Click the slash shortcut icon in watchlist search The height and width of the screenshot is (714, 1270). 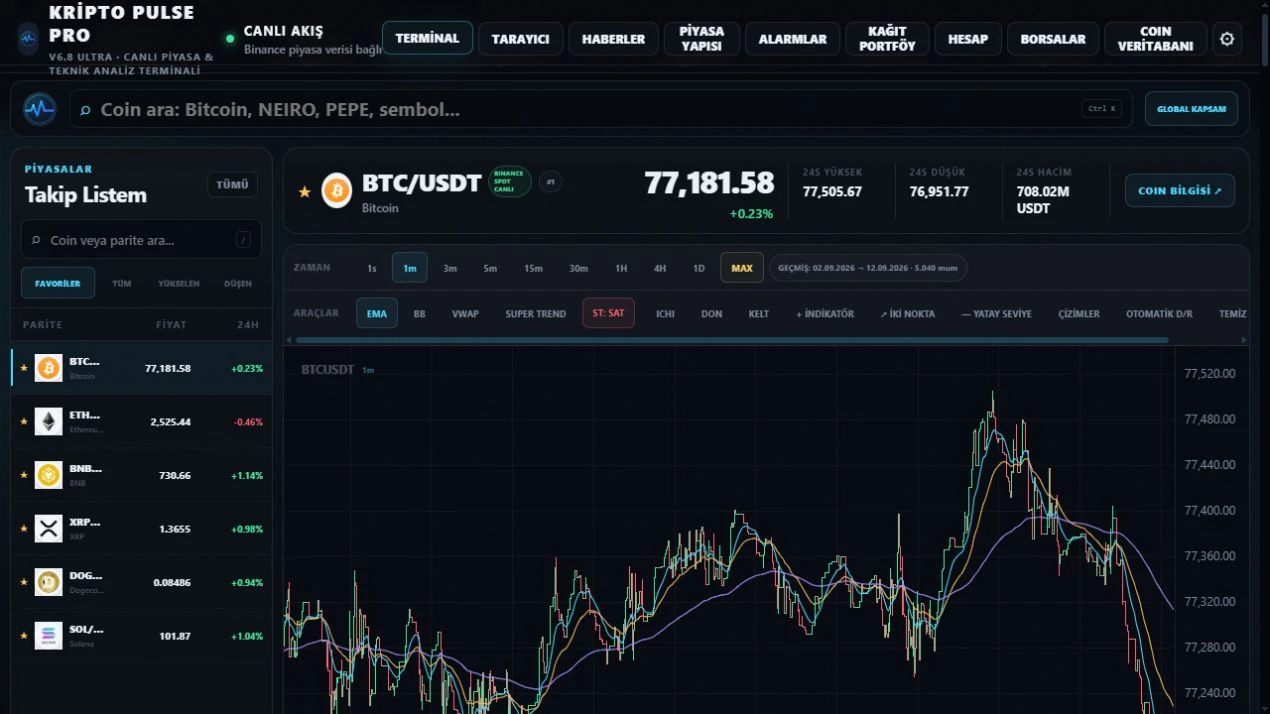(243, 240)
